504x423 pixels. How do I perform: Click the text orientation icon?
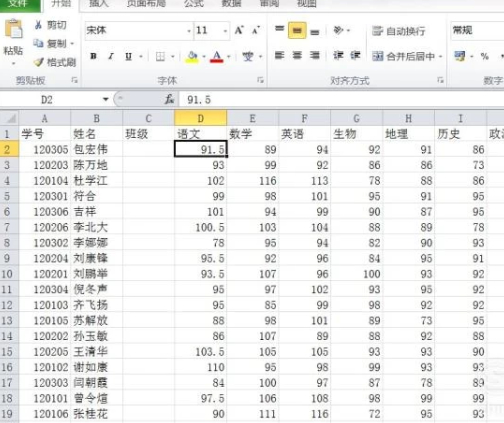pyautogui.click(x=338, y=30)
